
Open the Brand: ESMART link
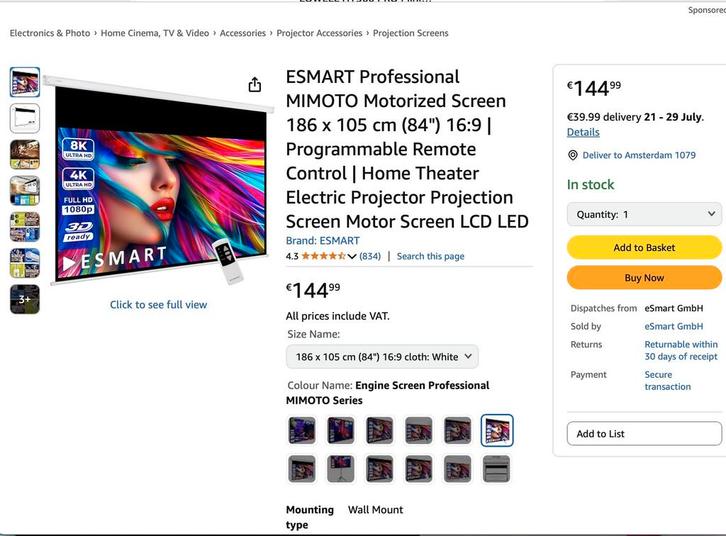click(x=322, y=241)
